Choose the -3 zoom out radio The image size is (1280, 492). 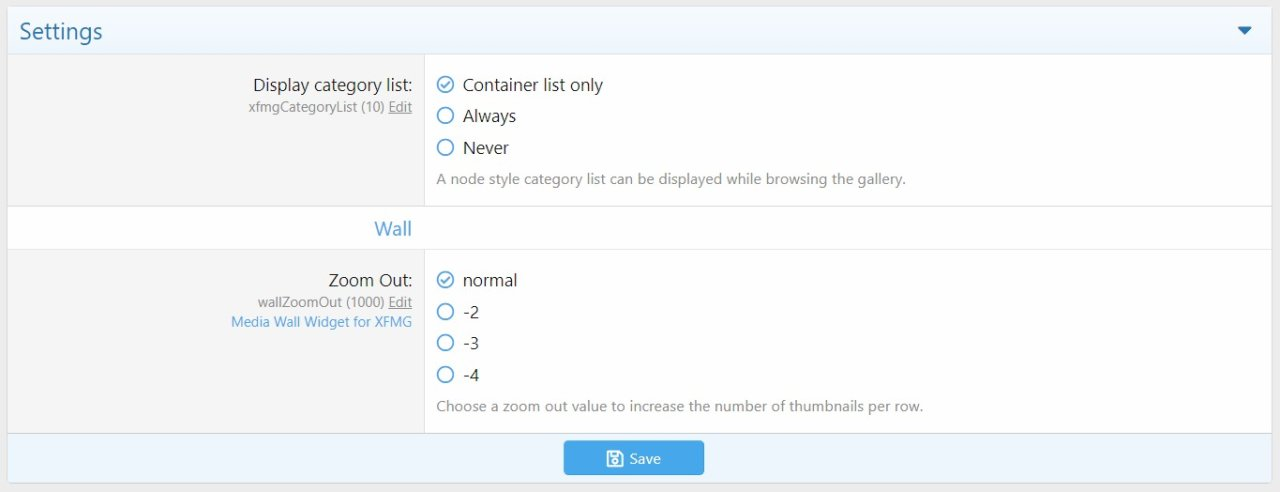tap(446, 343)
